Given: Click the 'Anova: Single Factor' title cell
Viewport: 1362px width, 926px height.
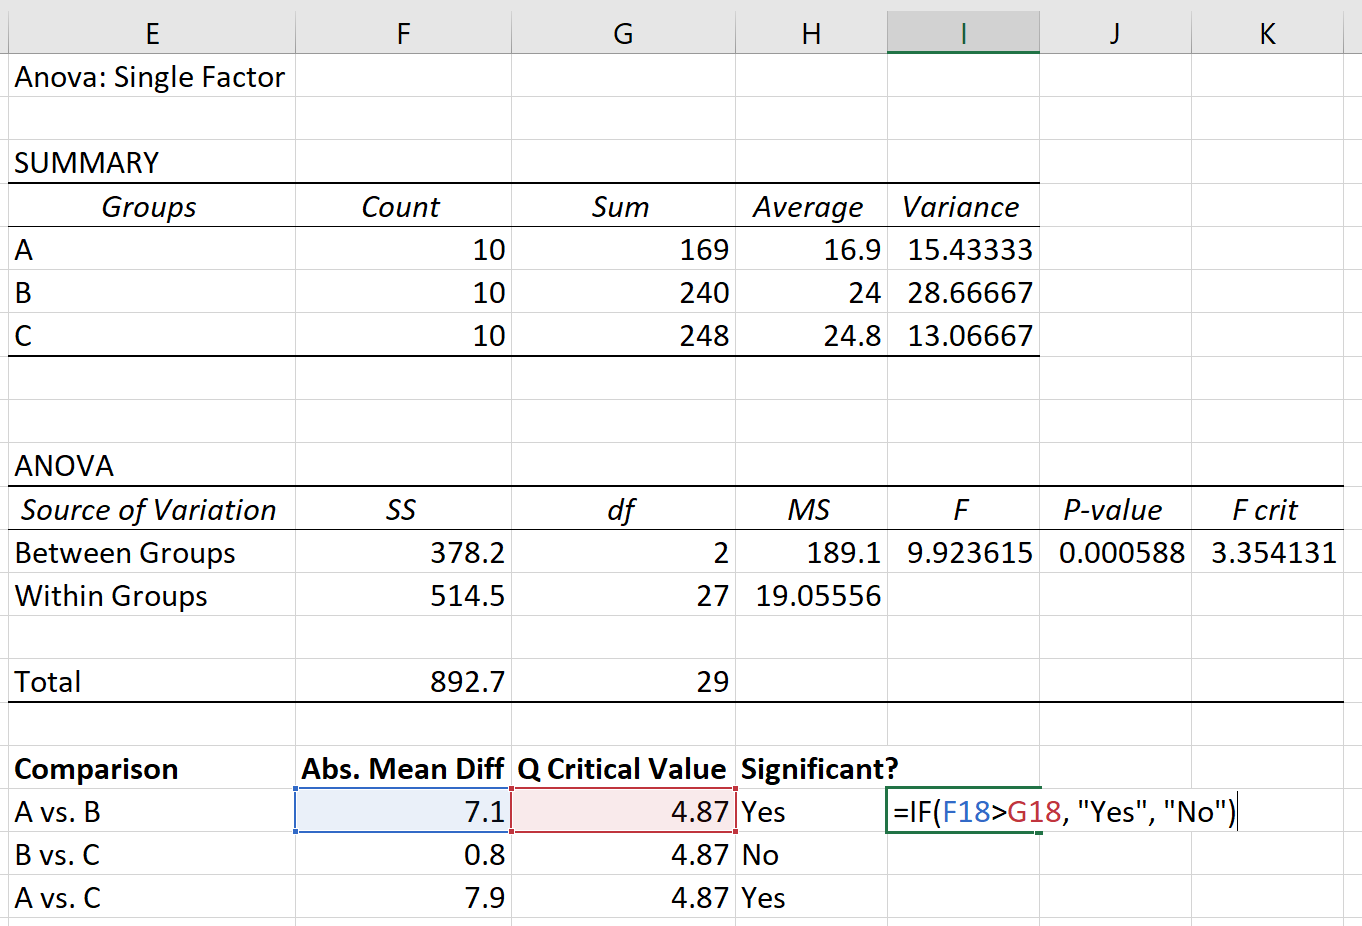Looking at the screenshot, I should pos(150,76).
